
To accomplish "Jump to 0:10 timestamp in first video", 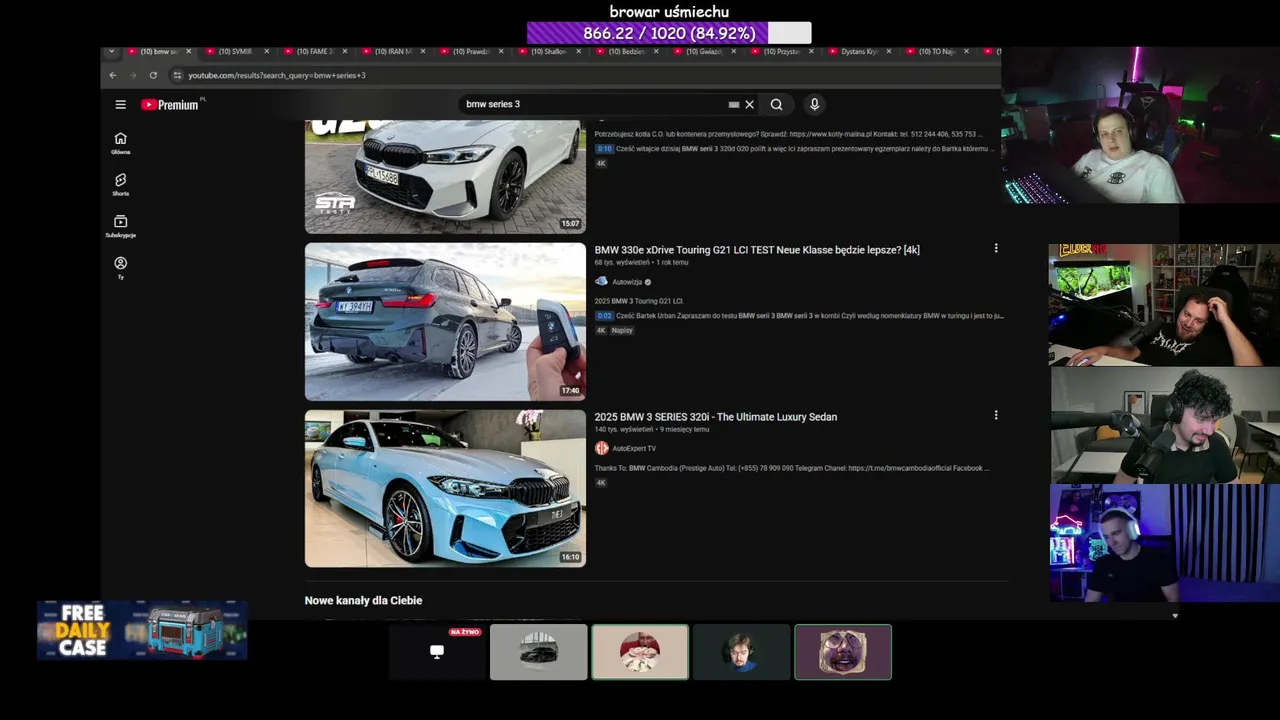I will [x=604, y=149].
